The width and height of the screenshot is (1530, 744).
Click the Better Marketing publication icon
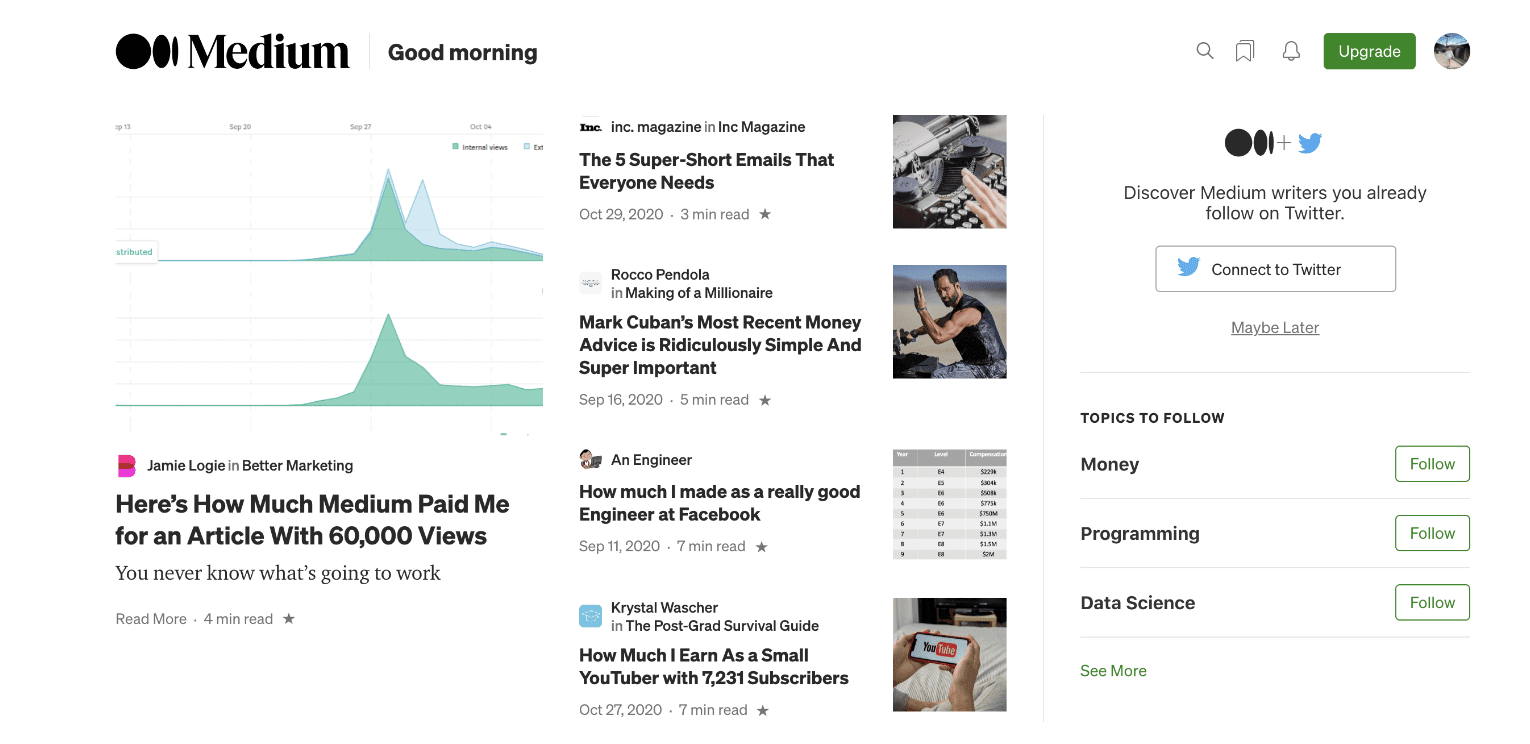[x=127, y=465]
